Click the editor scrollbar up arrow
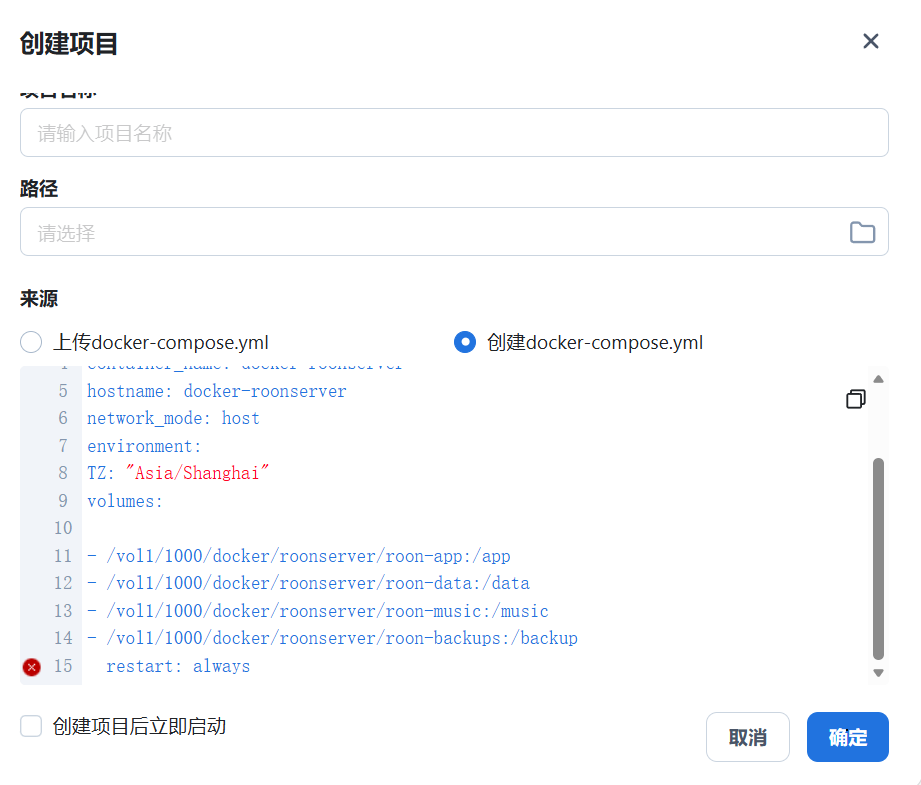Screen dimensions: 921x785 point(878,378)
